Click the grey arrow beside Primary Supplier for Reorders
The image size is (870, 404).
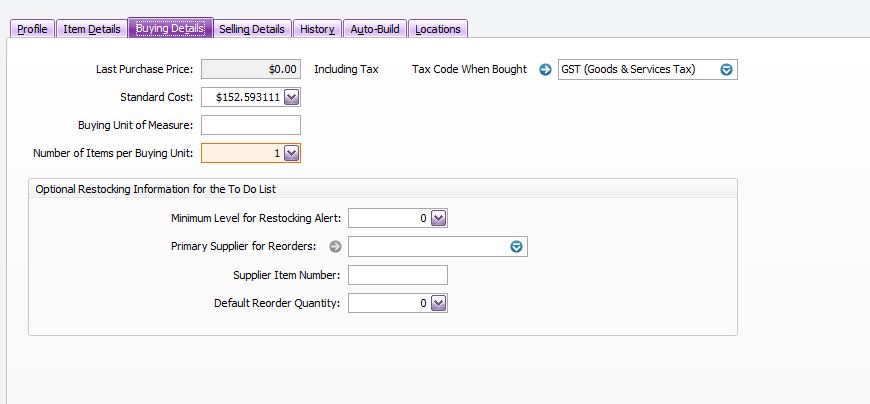click(335, 247)
